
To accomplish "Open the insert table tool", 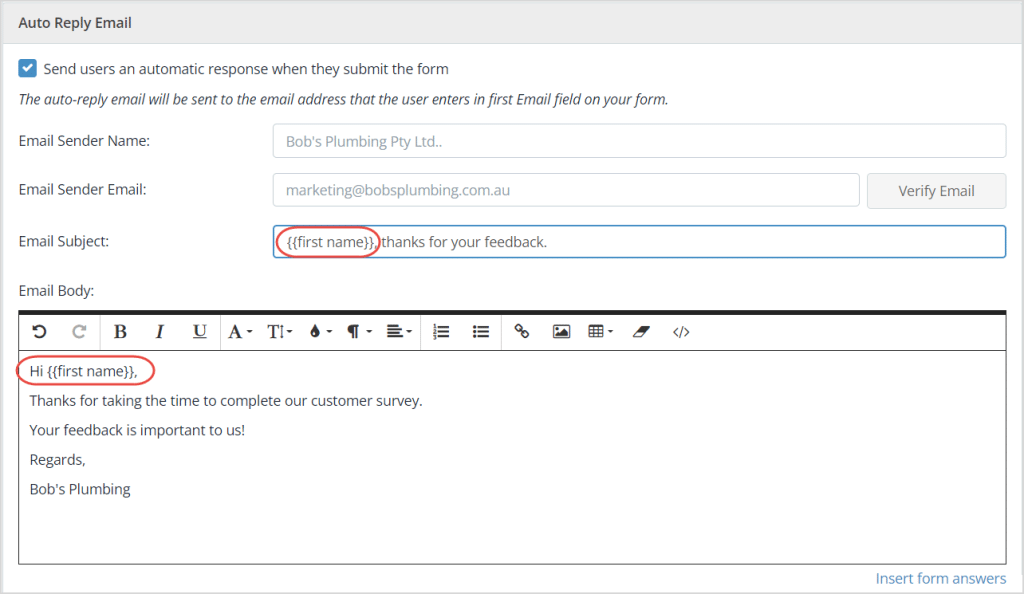I will (x=600, y=331).
